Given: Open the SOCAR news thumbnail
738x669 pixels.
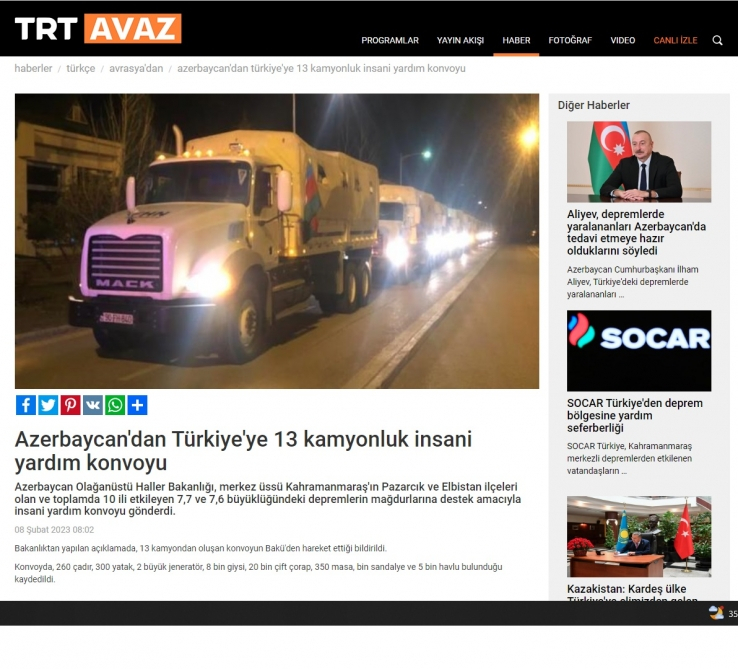Looking at the screenshot, I should click(639, 350).
